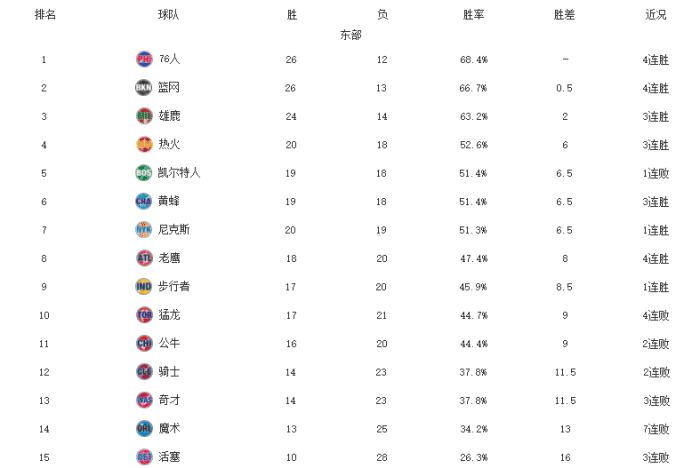
Task: Click the 近况 column header
Action: pyautogui.click(x=656, y=15)
